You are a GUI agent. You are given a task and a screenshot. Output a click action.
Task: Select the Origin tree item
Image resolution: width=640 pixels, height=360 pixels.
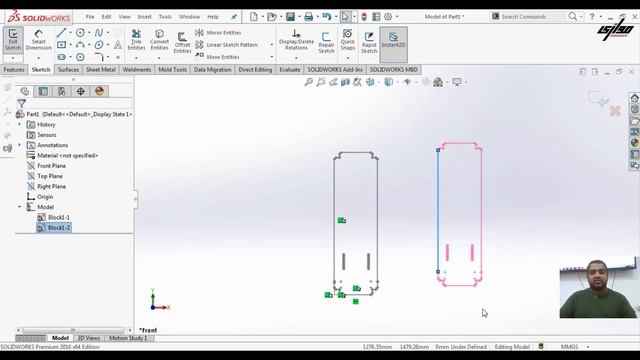[40, 197]
